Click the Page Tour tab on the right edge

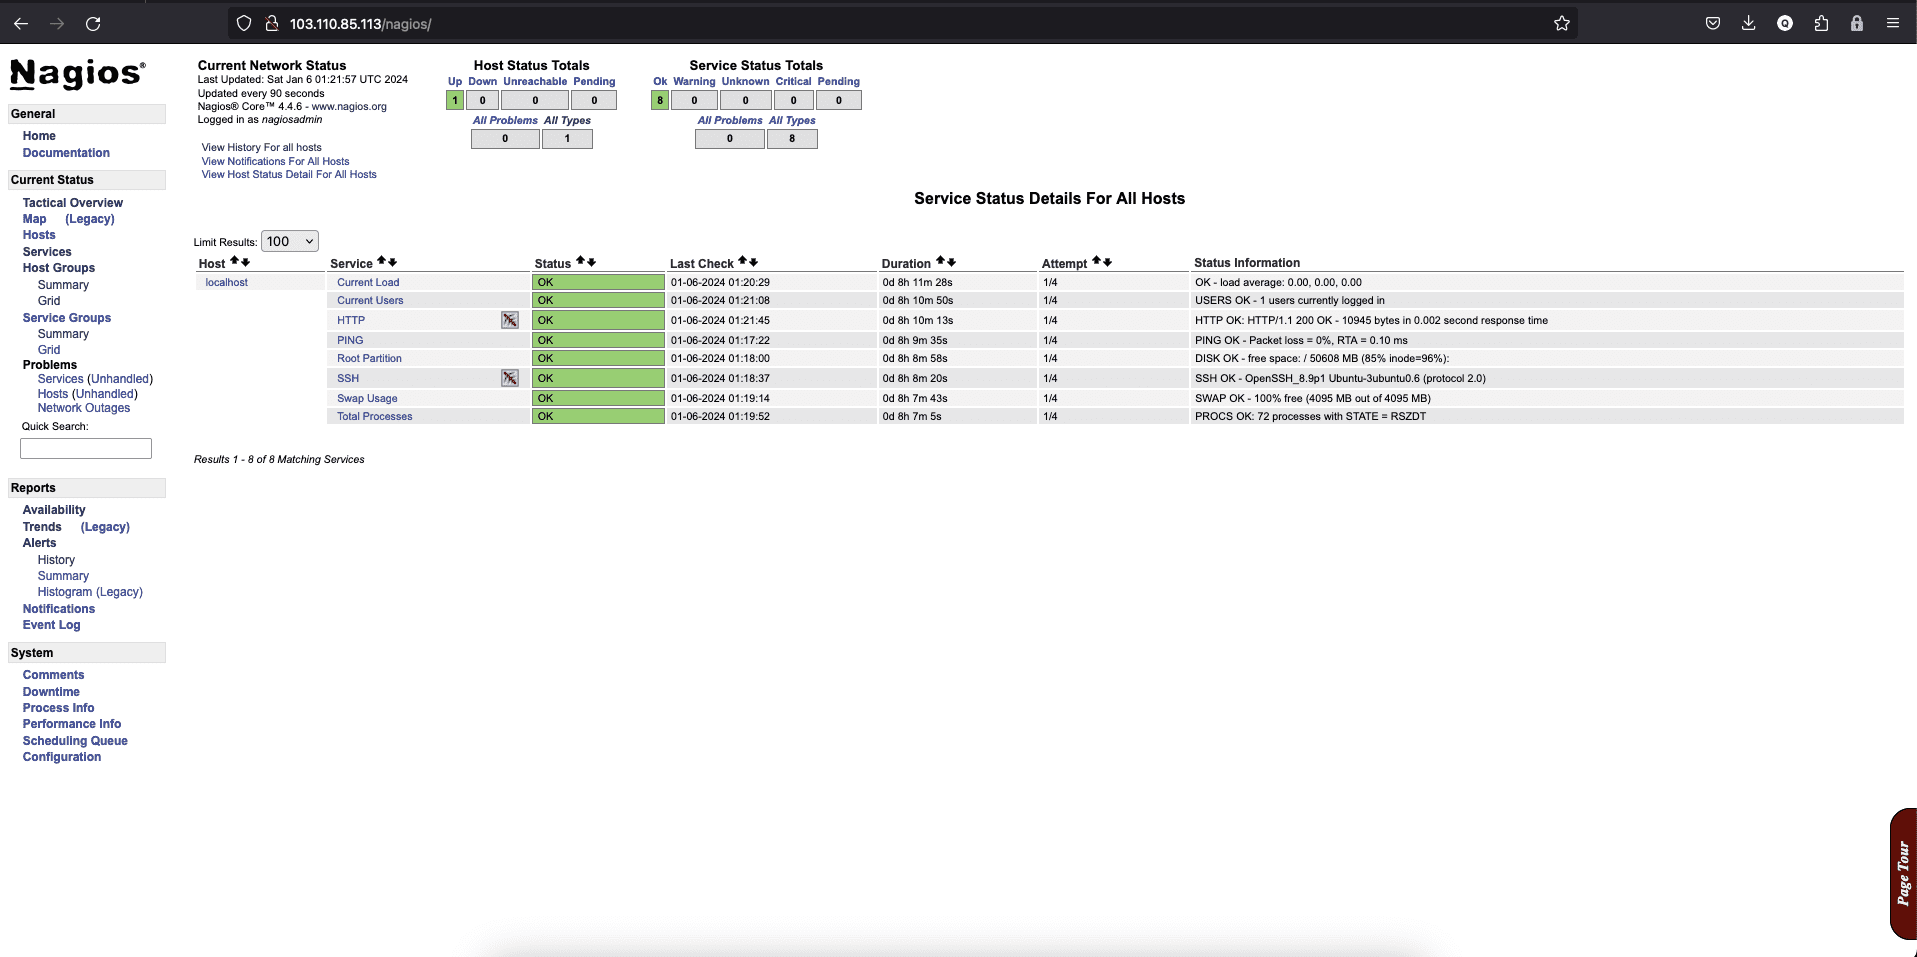[1901, 871]
